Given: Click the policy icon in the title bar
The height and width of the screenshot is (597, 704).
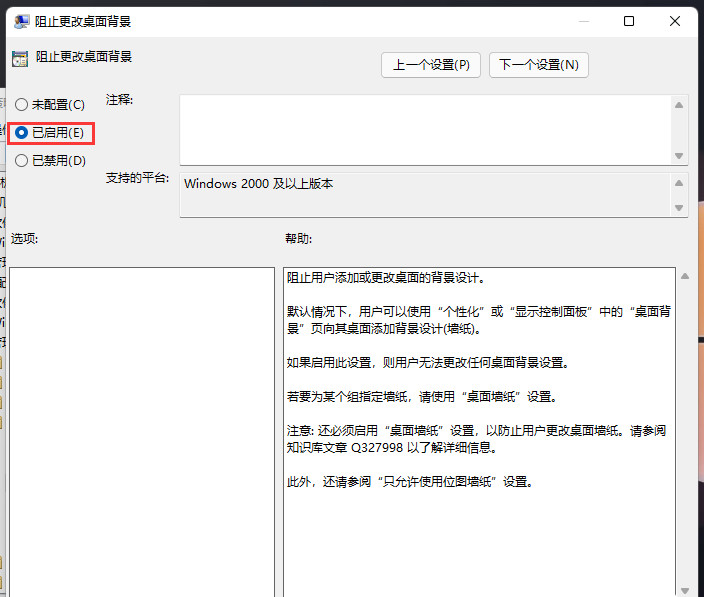Looking at the screenshot, I should click(x=21, y=21).
